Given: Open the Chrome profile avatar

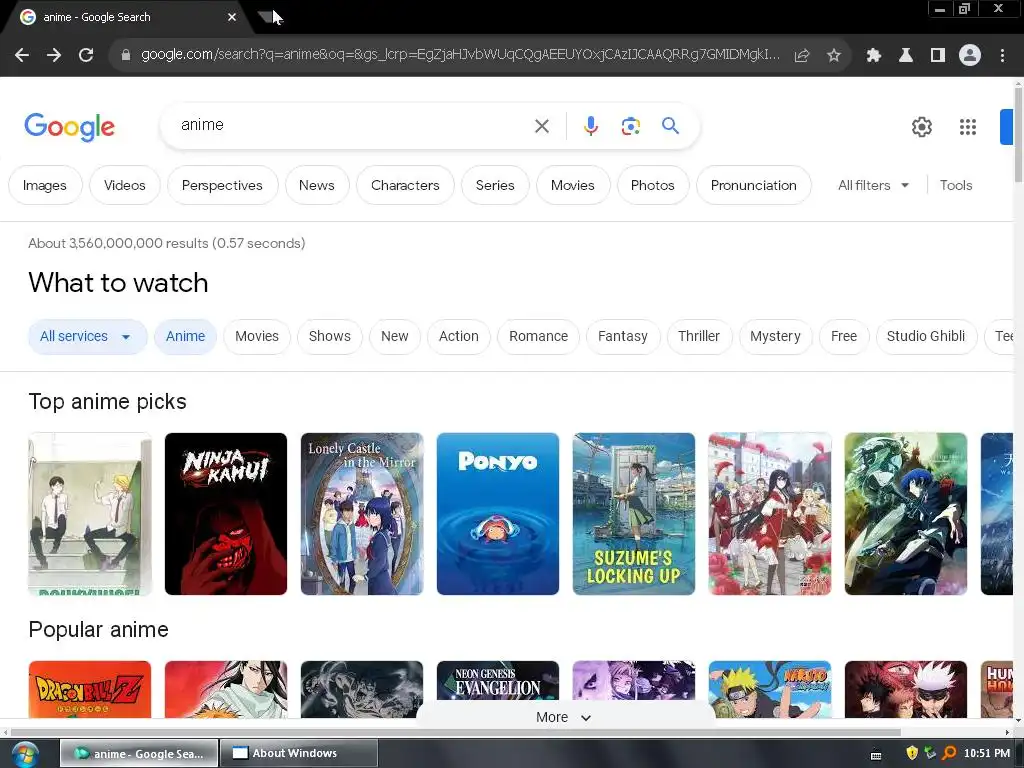Looking at the screenshot, I should [970, 56].
